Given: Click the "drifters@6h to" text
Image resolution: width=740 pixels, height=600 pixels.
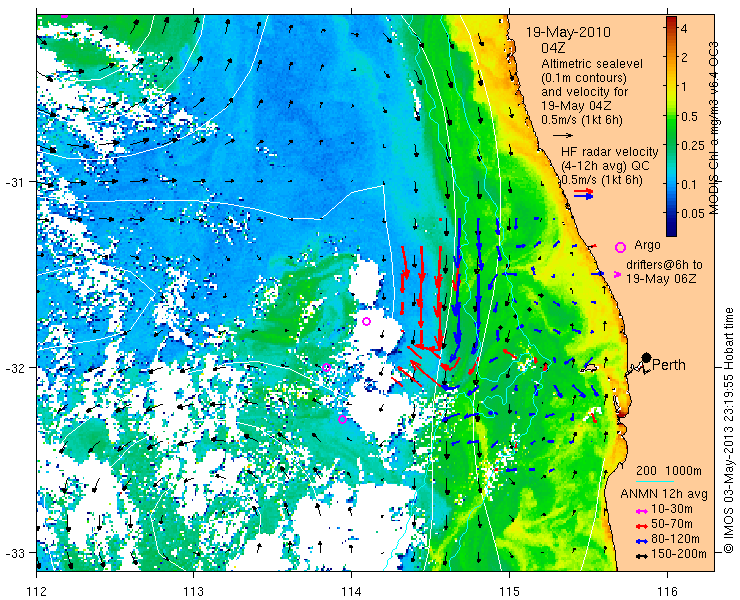Looking at the screenshot, I should pos(664,264).
